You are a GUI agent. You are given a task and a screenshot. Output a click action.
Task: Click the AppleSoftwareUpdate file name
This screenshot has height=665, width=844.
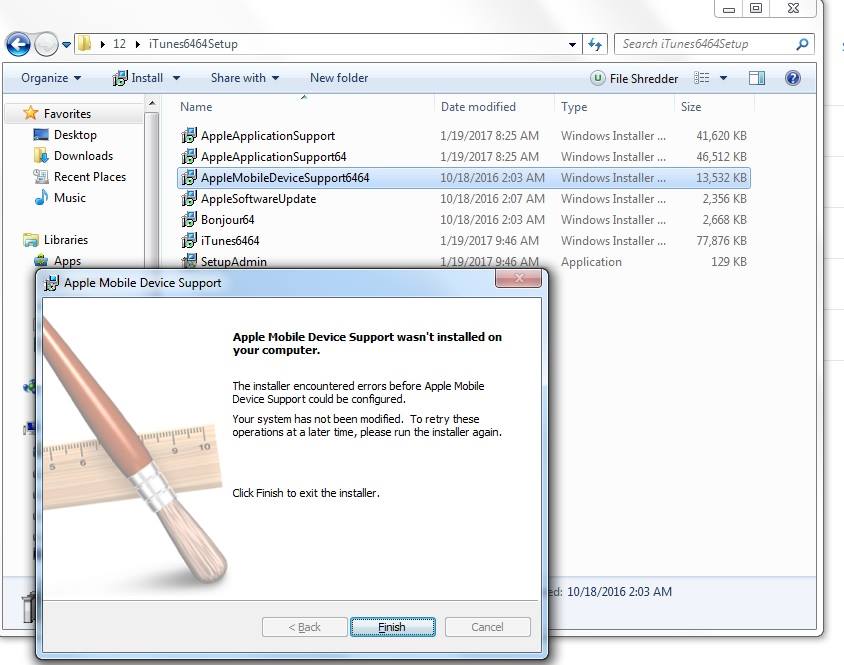point(258,199)
